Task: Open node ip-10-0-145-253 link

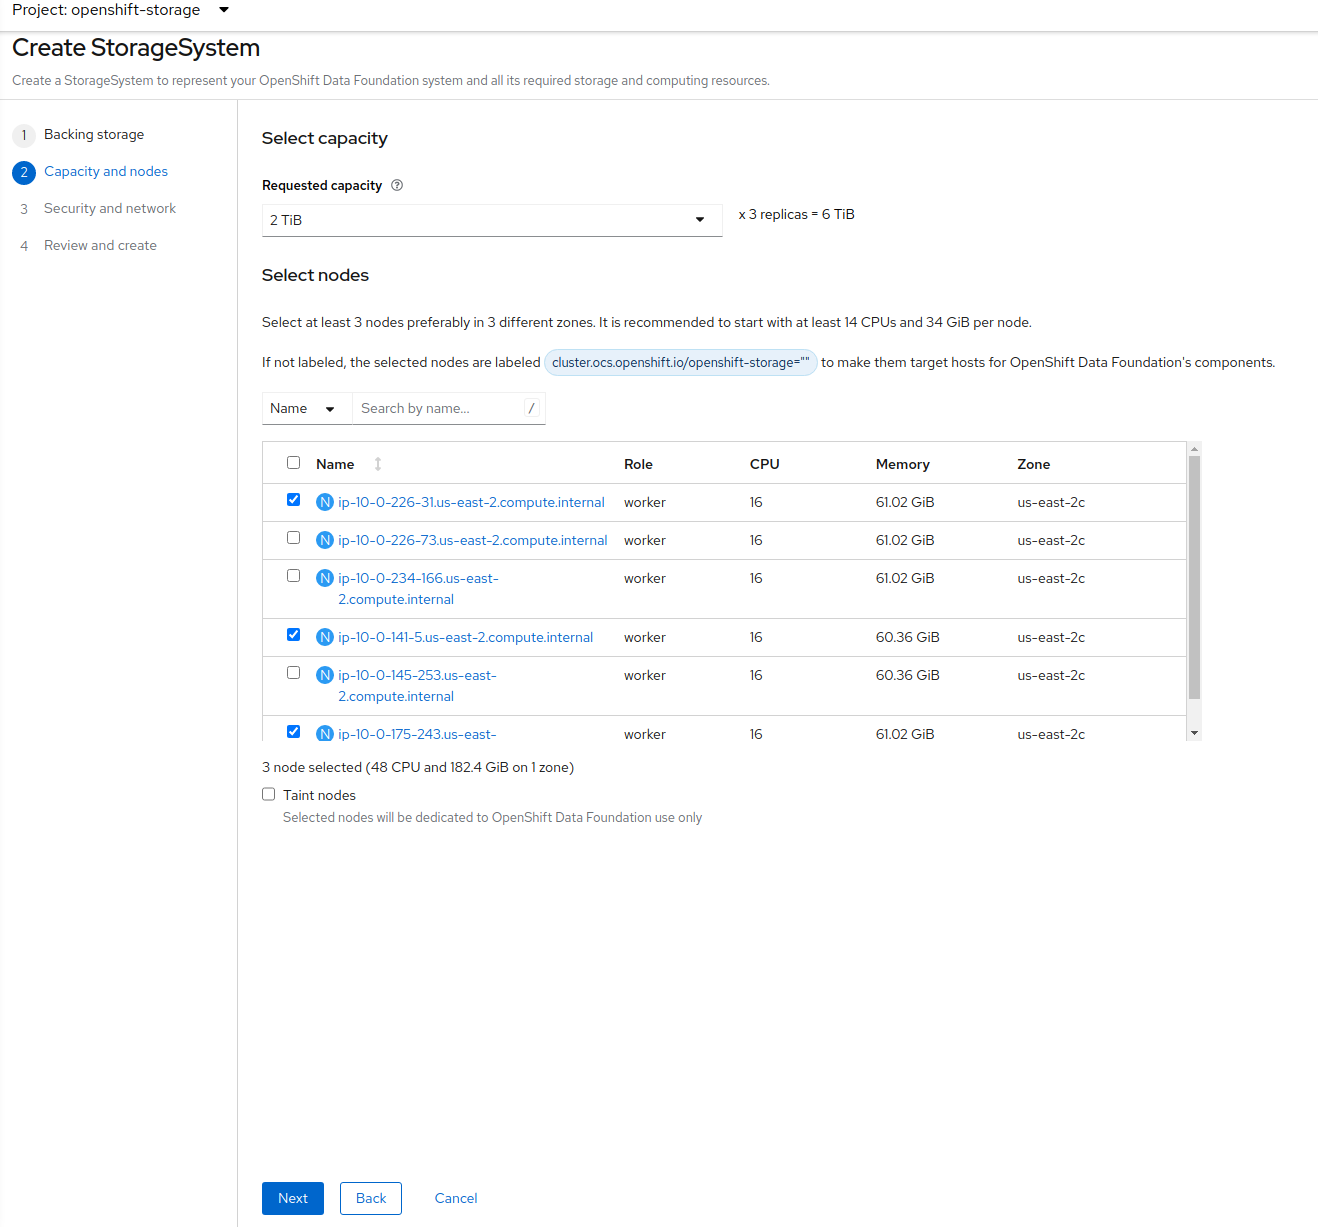Action: tap(417, 685)
